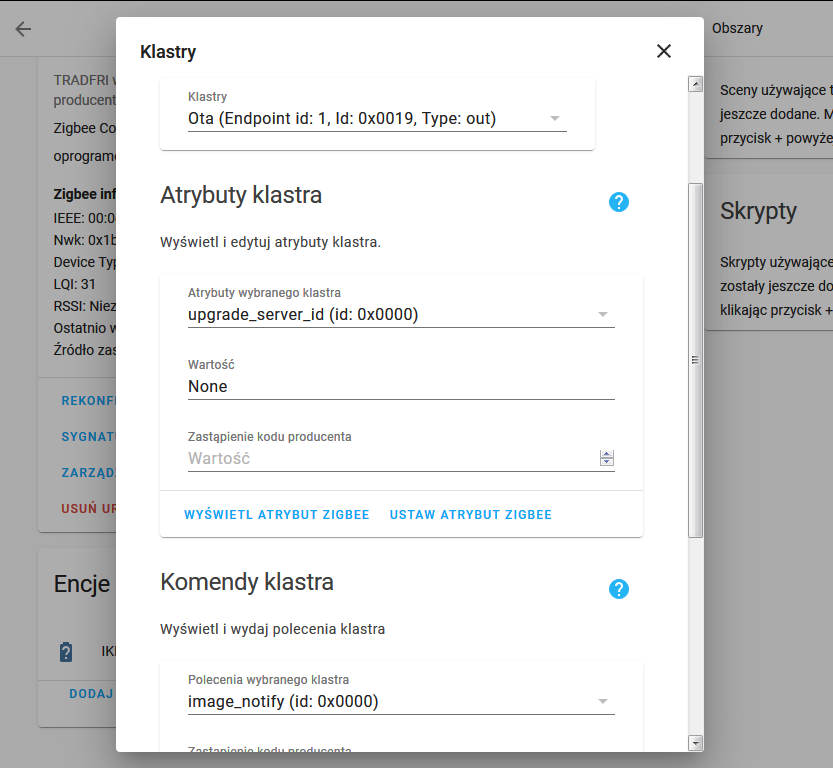833x768 pixels.
Task: Open help icon beside Komendy klastra
Action: (x=619, y=589)
